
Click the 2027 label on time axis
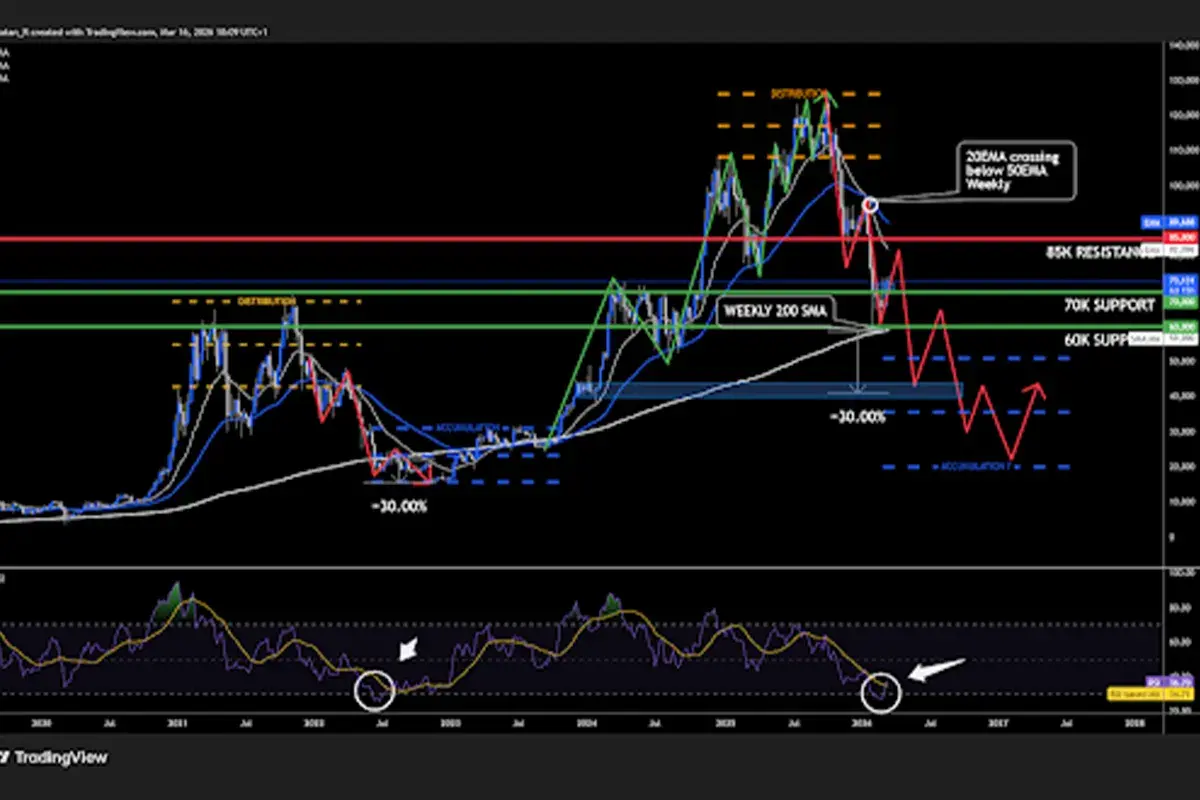pos(997,719)
